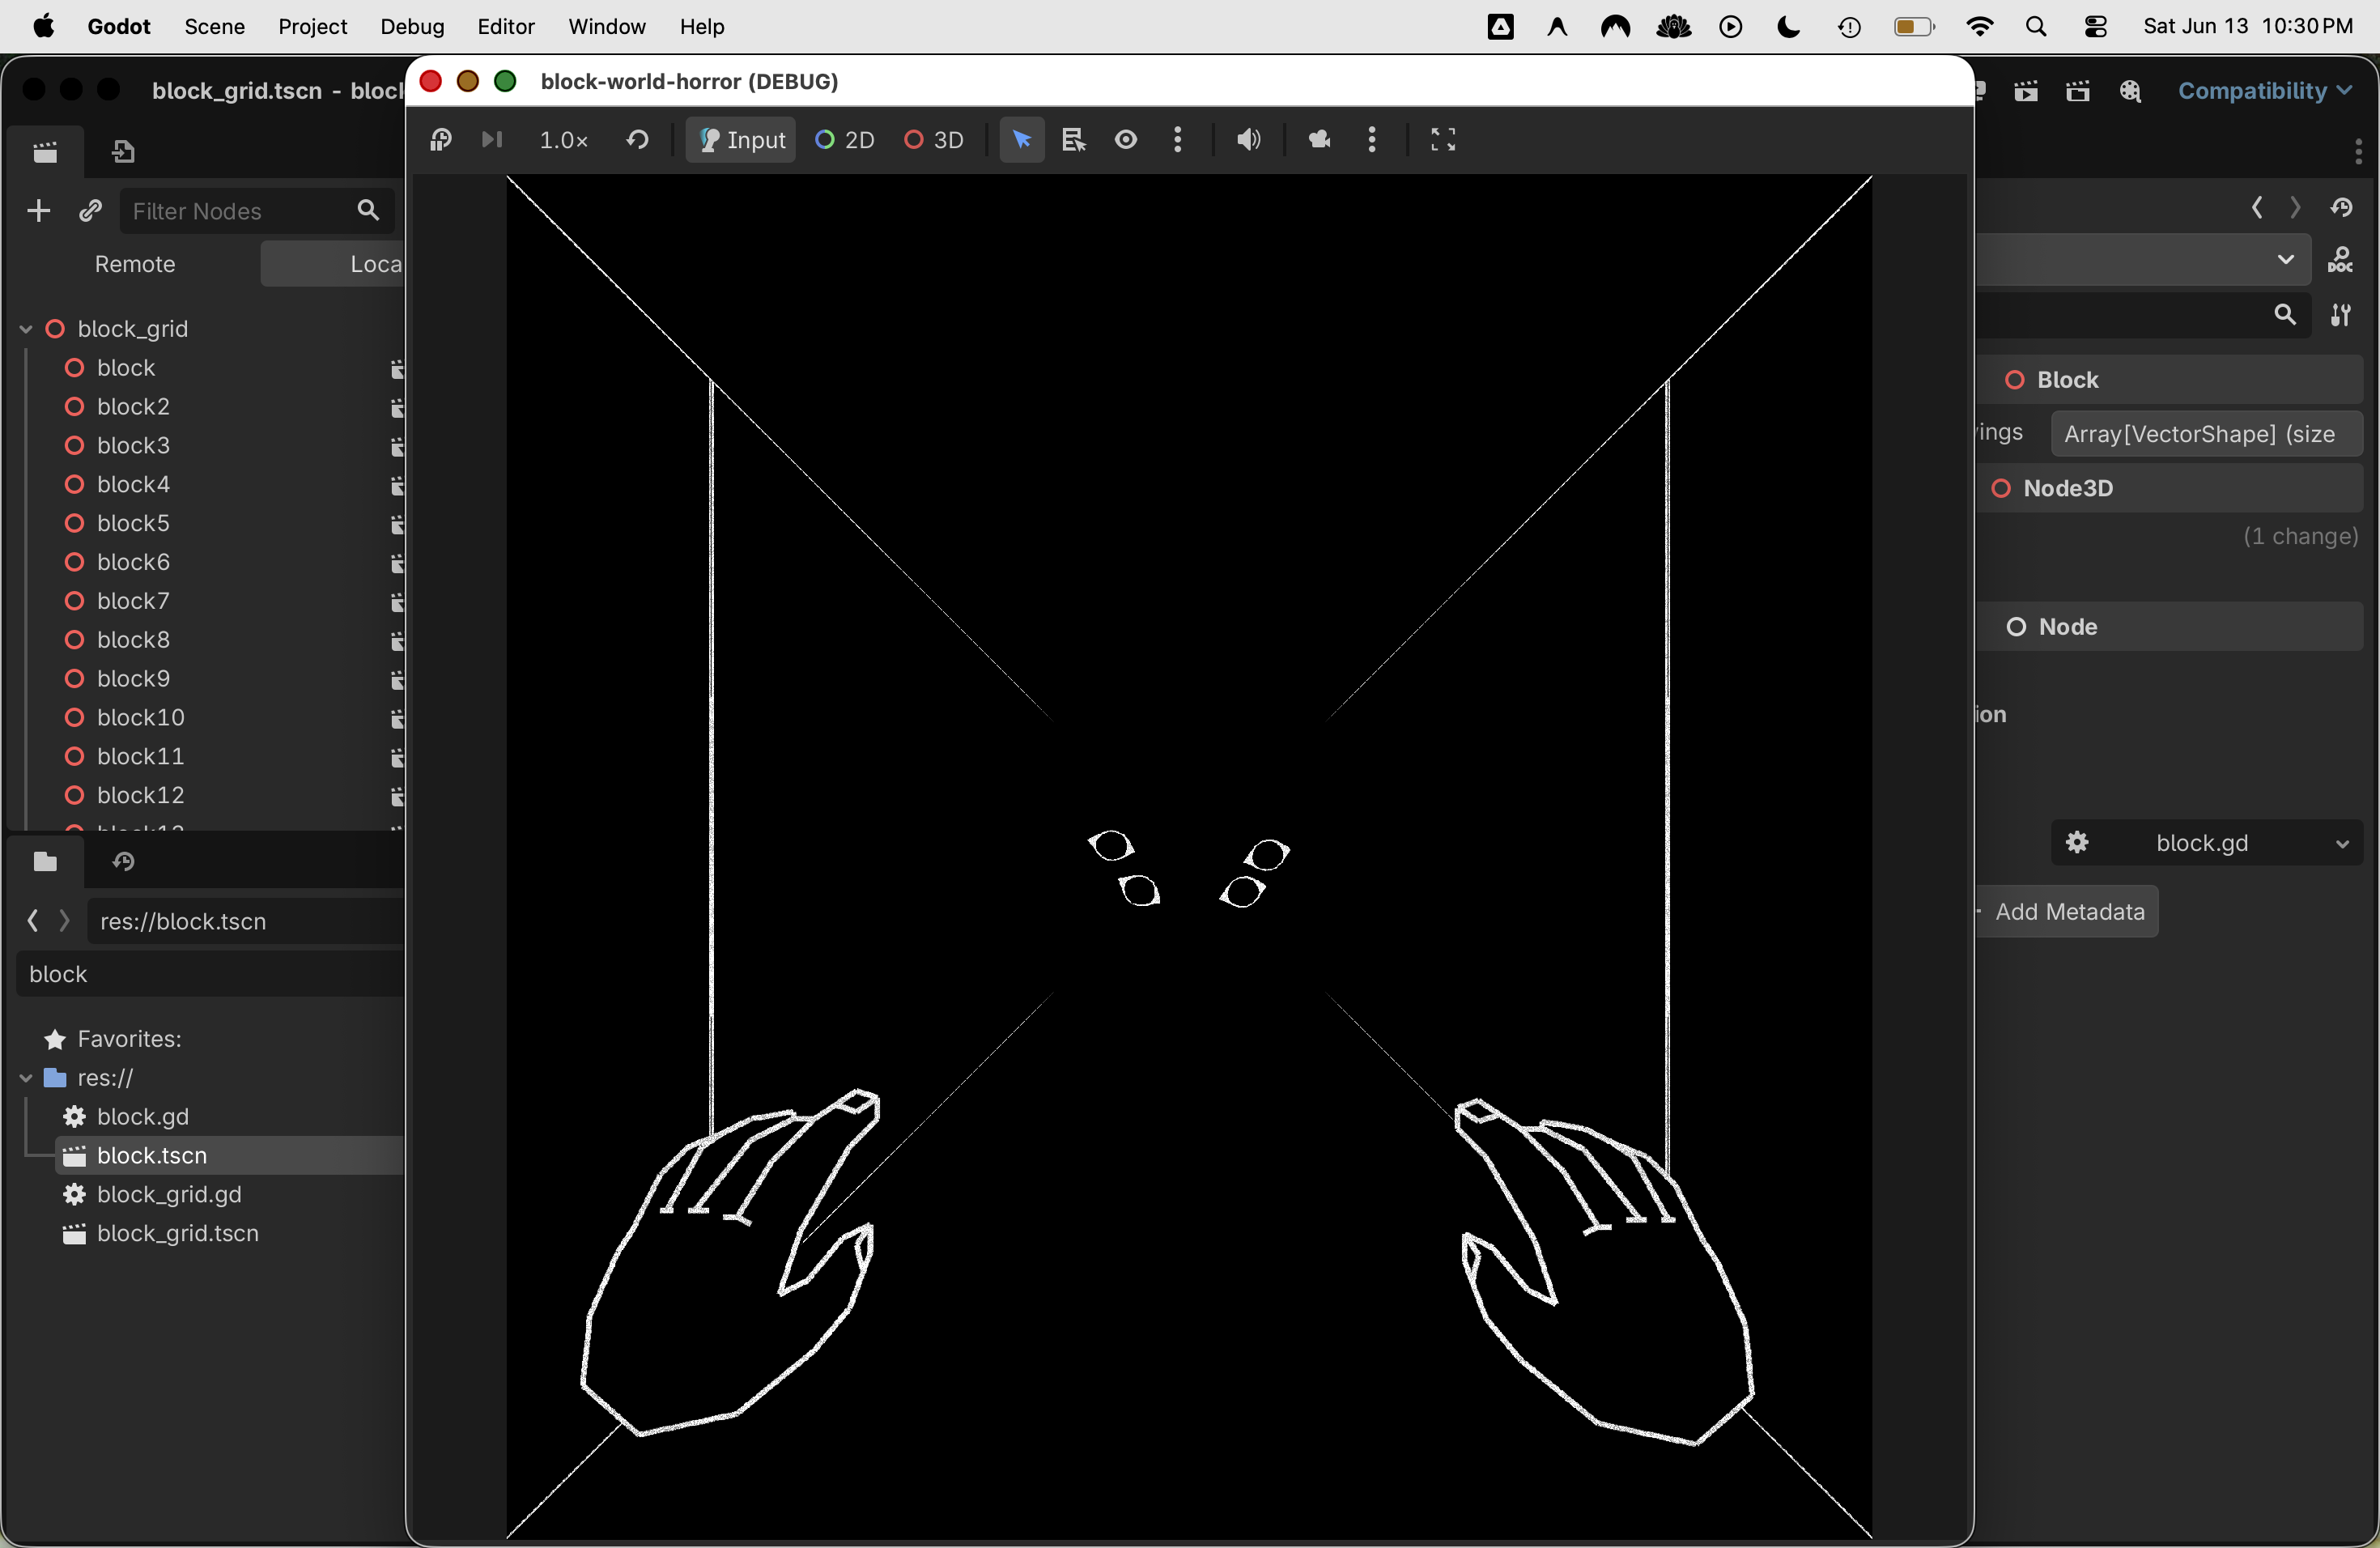Click the next-frame step icon
Screen dimensions: 2380x1548
click(x=491, y=140)
